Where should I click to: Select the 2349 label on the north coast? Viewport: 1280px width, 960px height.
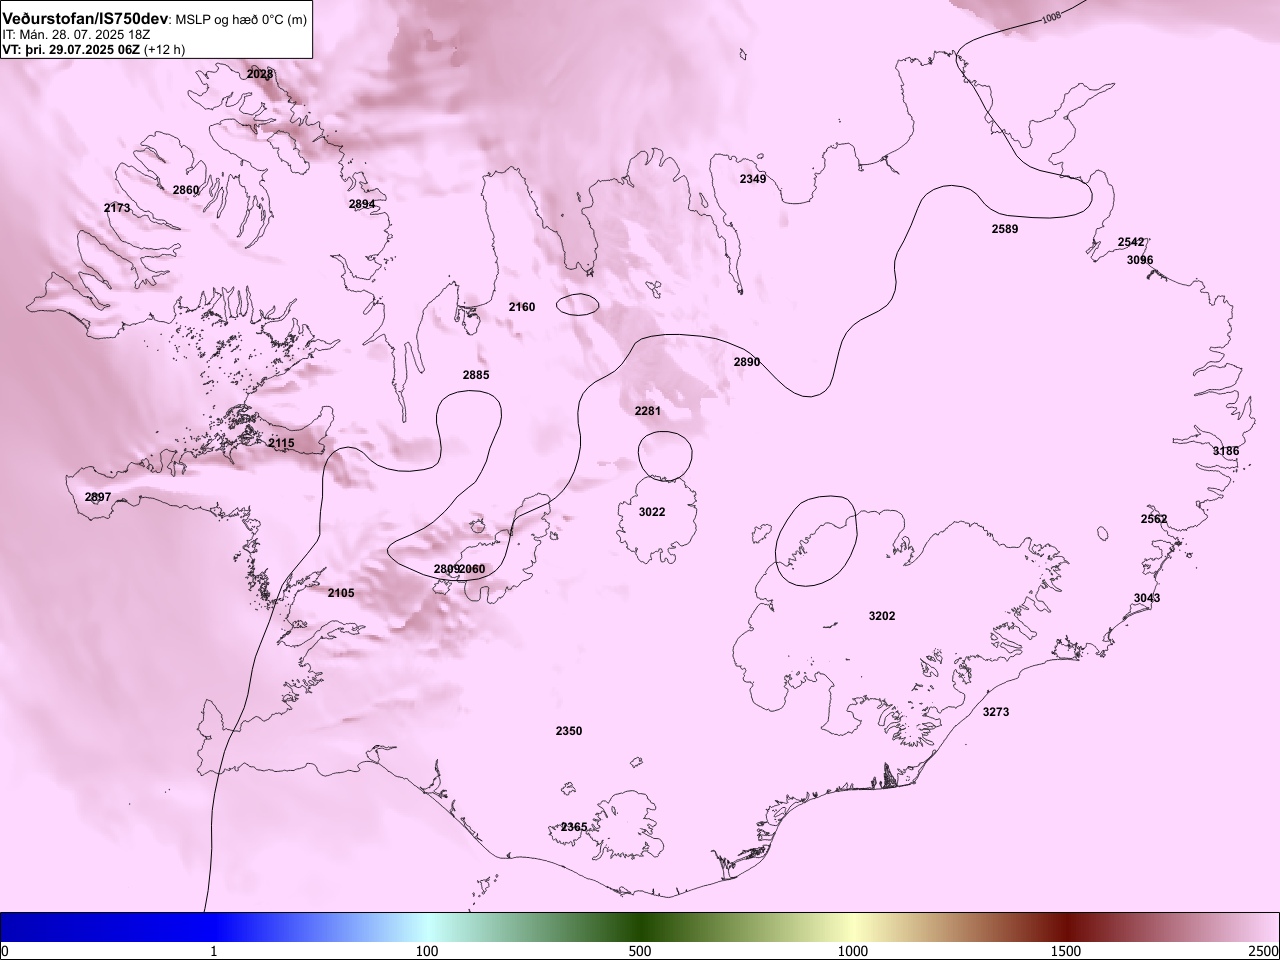point(753,179)
